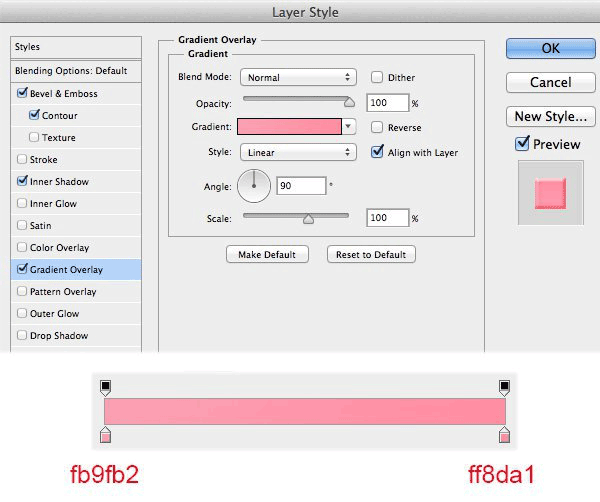Open the gradient Style dropdown
This screenshot has width=600, height=502.
click(x=298, y=152)
